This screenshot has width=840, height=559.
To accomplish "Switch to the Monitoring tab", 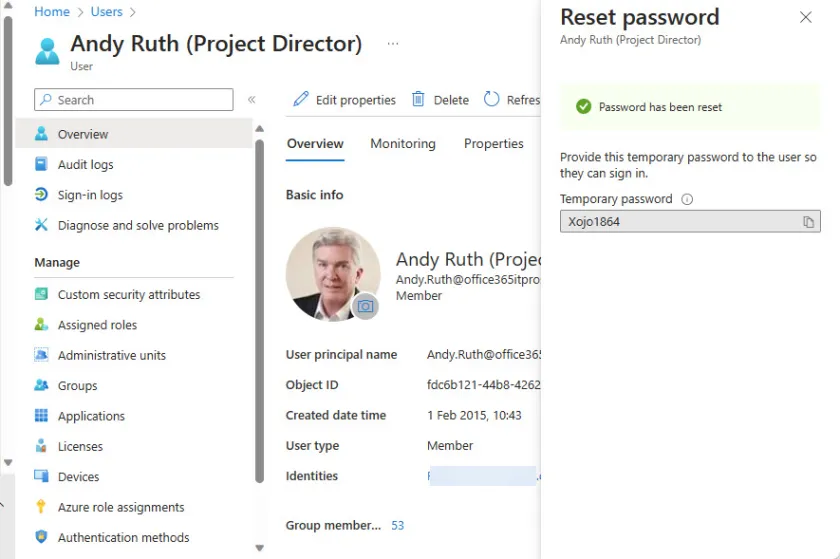I will click(403, 144).
